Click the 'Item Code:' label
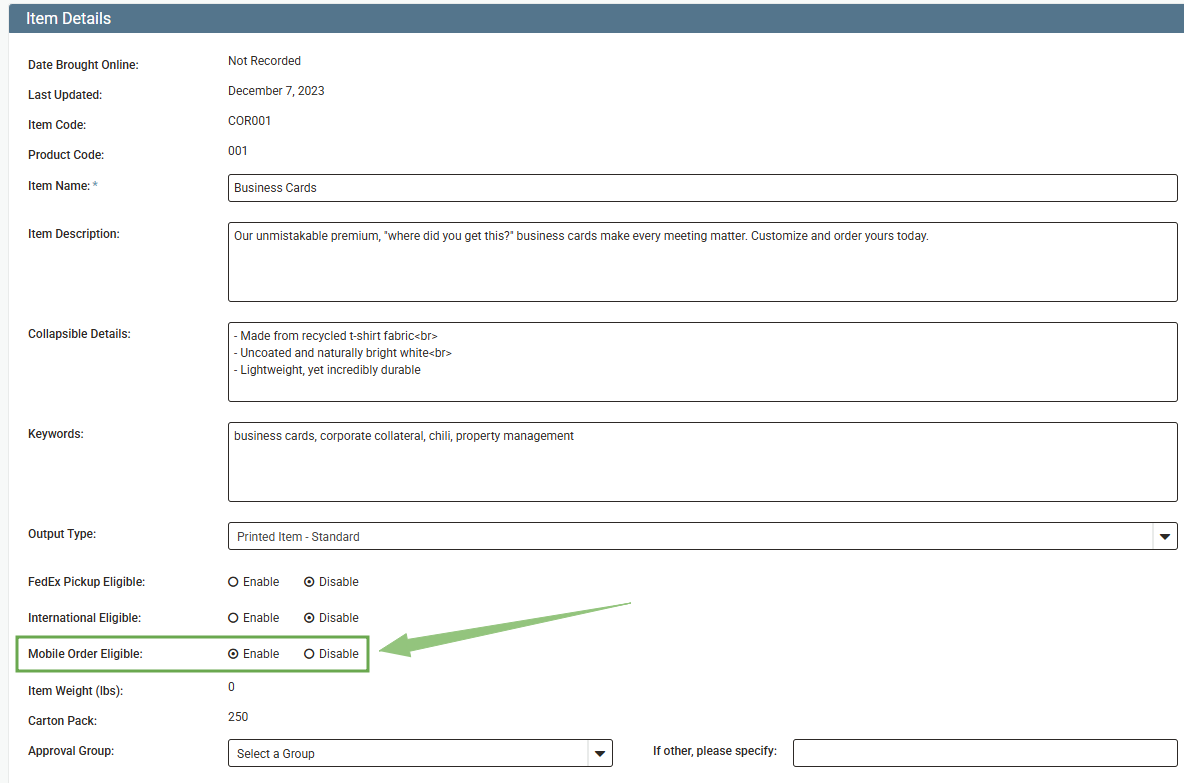1184x783 pixels. click(x=57, y=125)
